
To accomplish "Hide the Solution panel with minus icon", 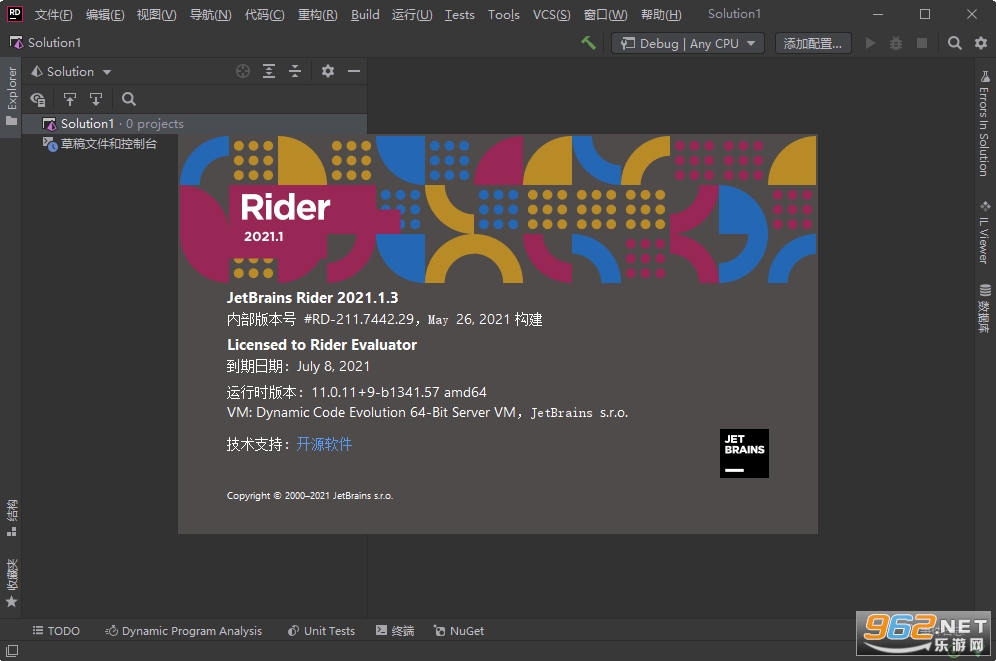I will (x=354, y=71).
